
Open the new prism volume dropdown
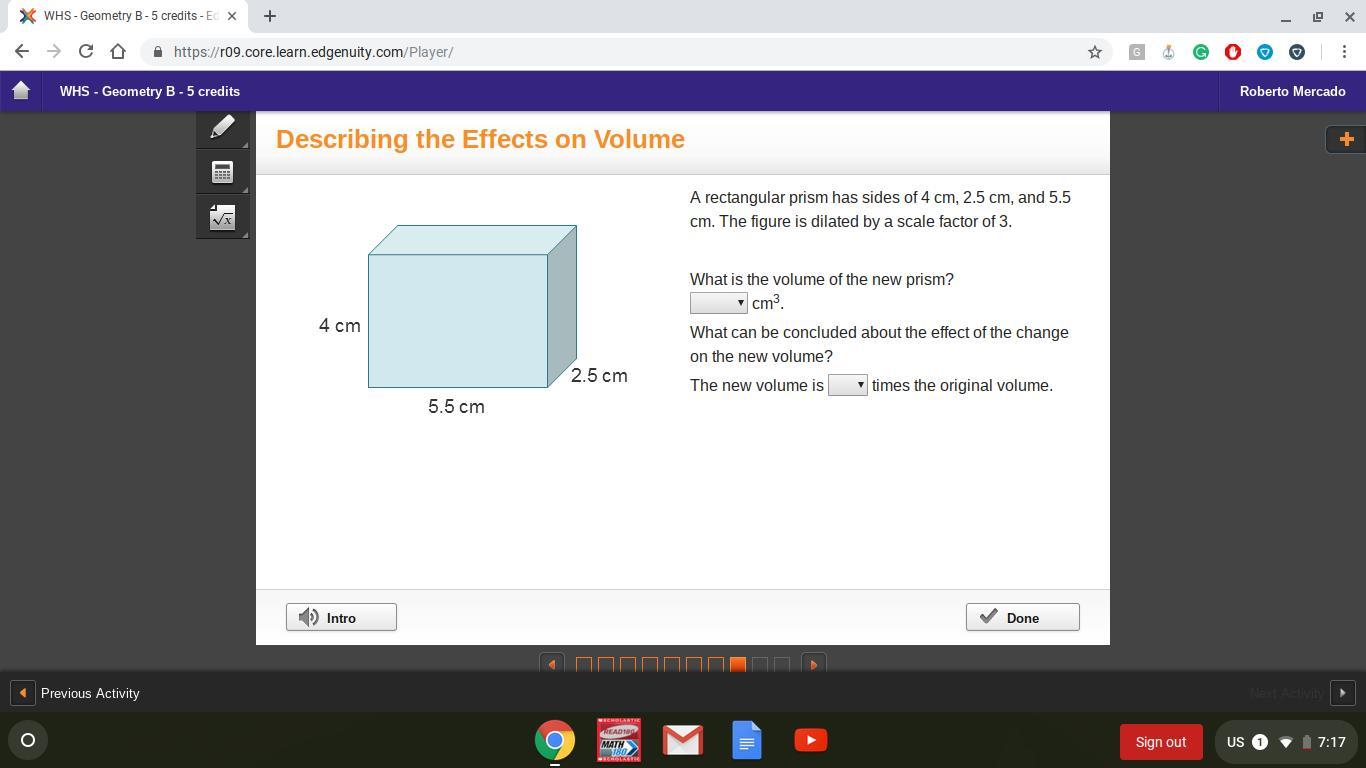tap(719, 303)
